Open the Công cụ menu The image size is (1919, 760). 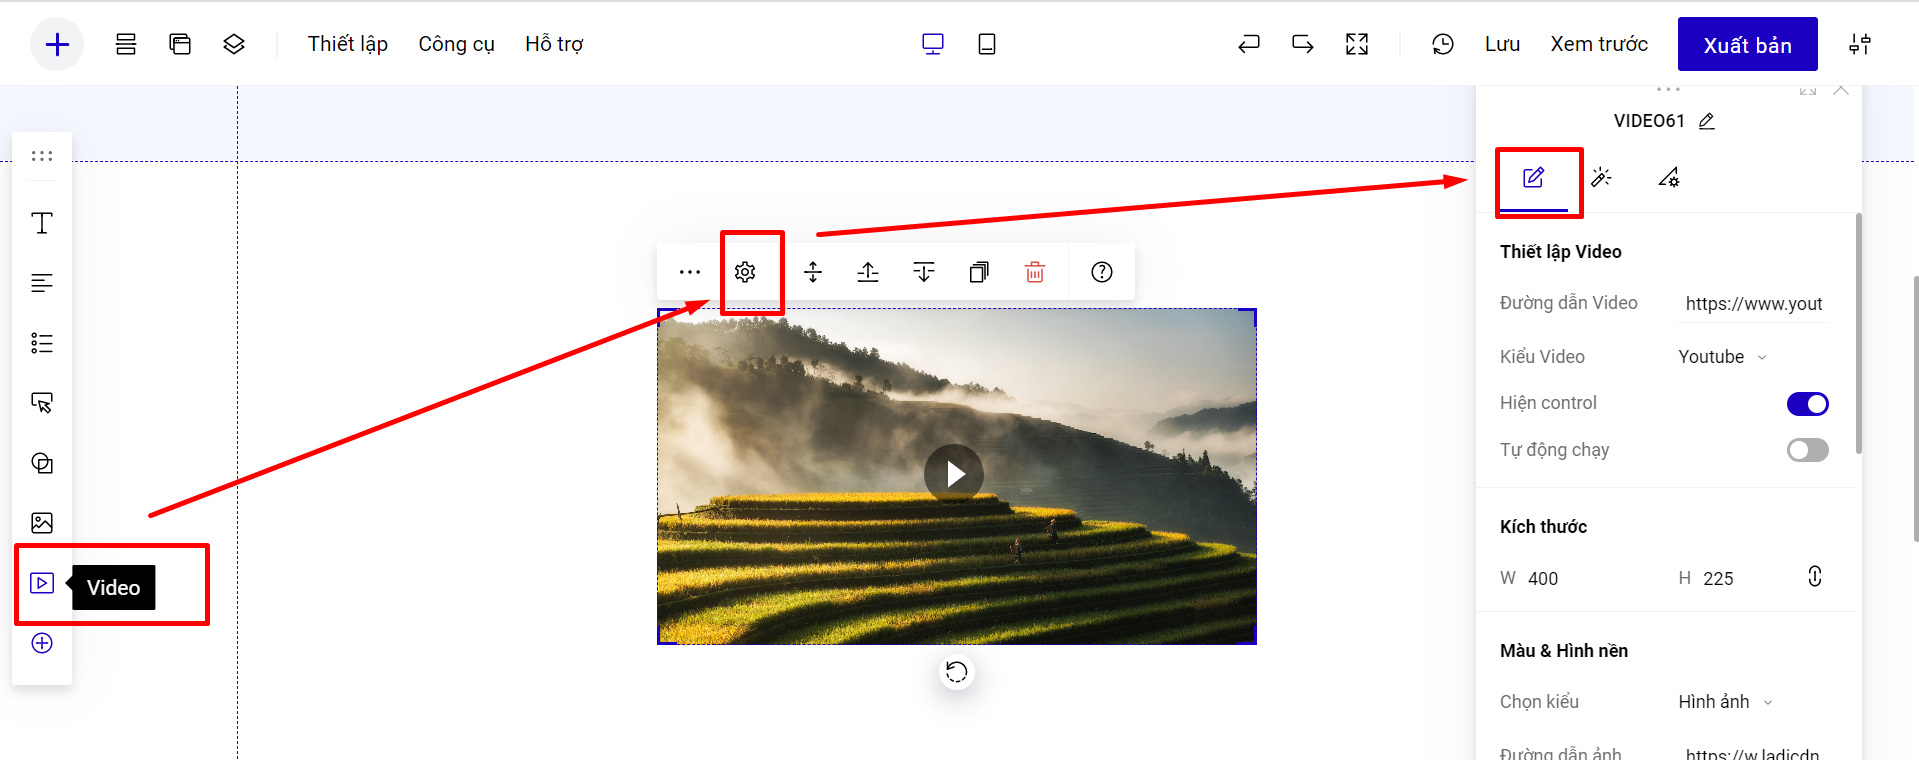(x=456, y=44)
